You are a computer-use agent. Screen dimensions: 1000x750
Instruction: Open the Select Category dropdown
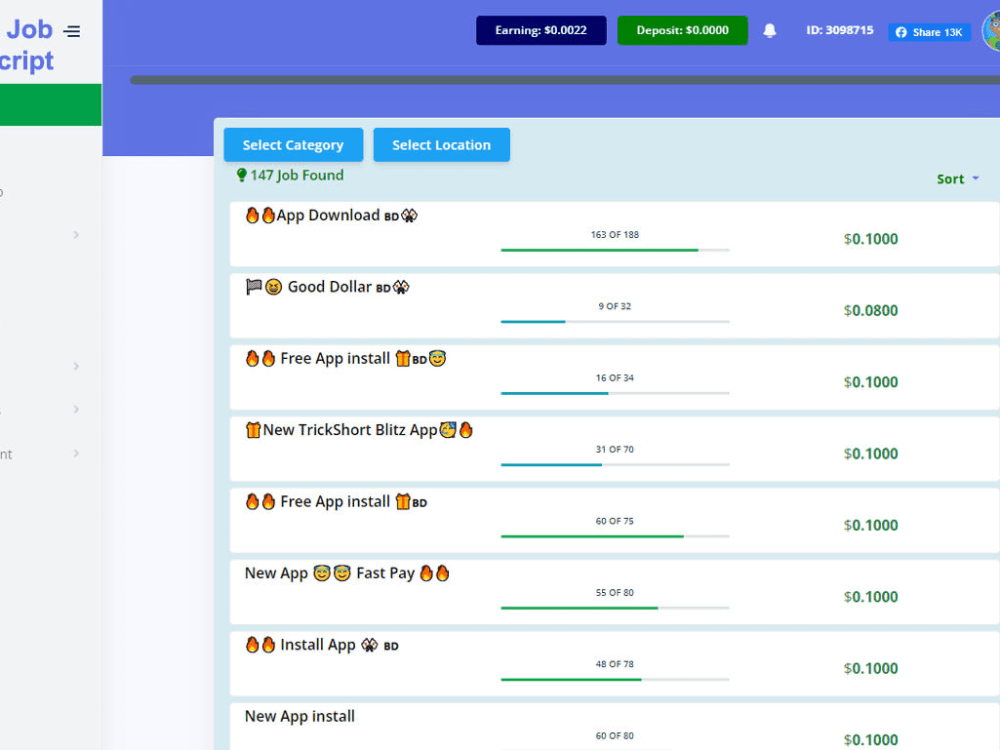293,144
